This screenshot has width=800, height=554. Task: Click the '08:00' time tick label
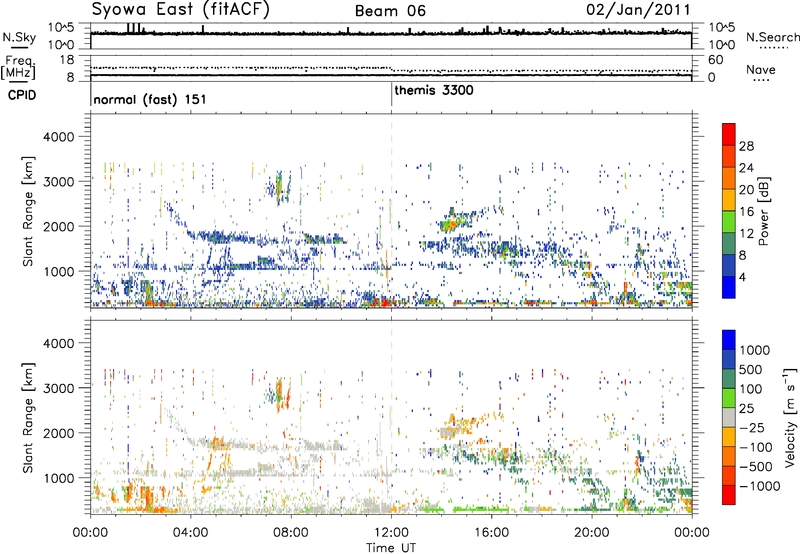tap(290, 533)
